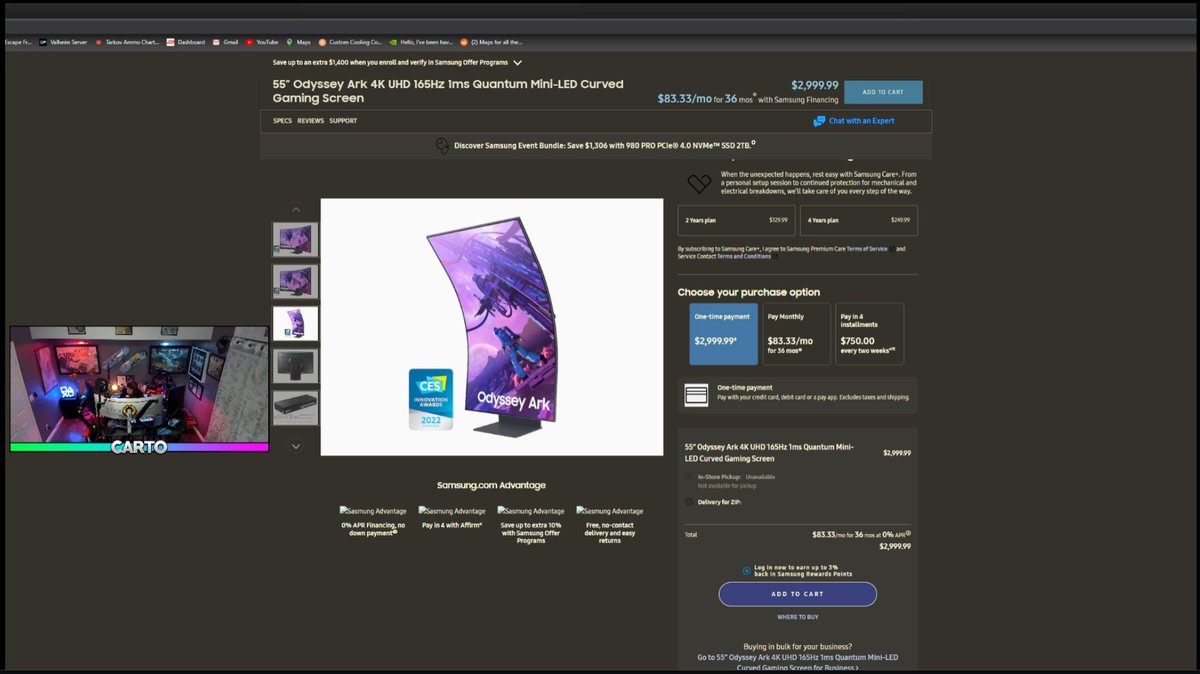Open the Chat with an Expert link
The image size is (1200, 674).
862,121
